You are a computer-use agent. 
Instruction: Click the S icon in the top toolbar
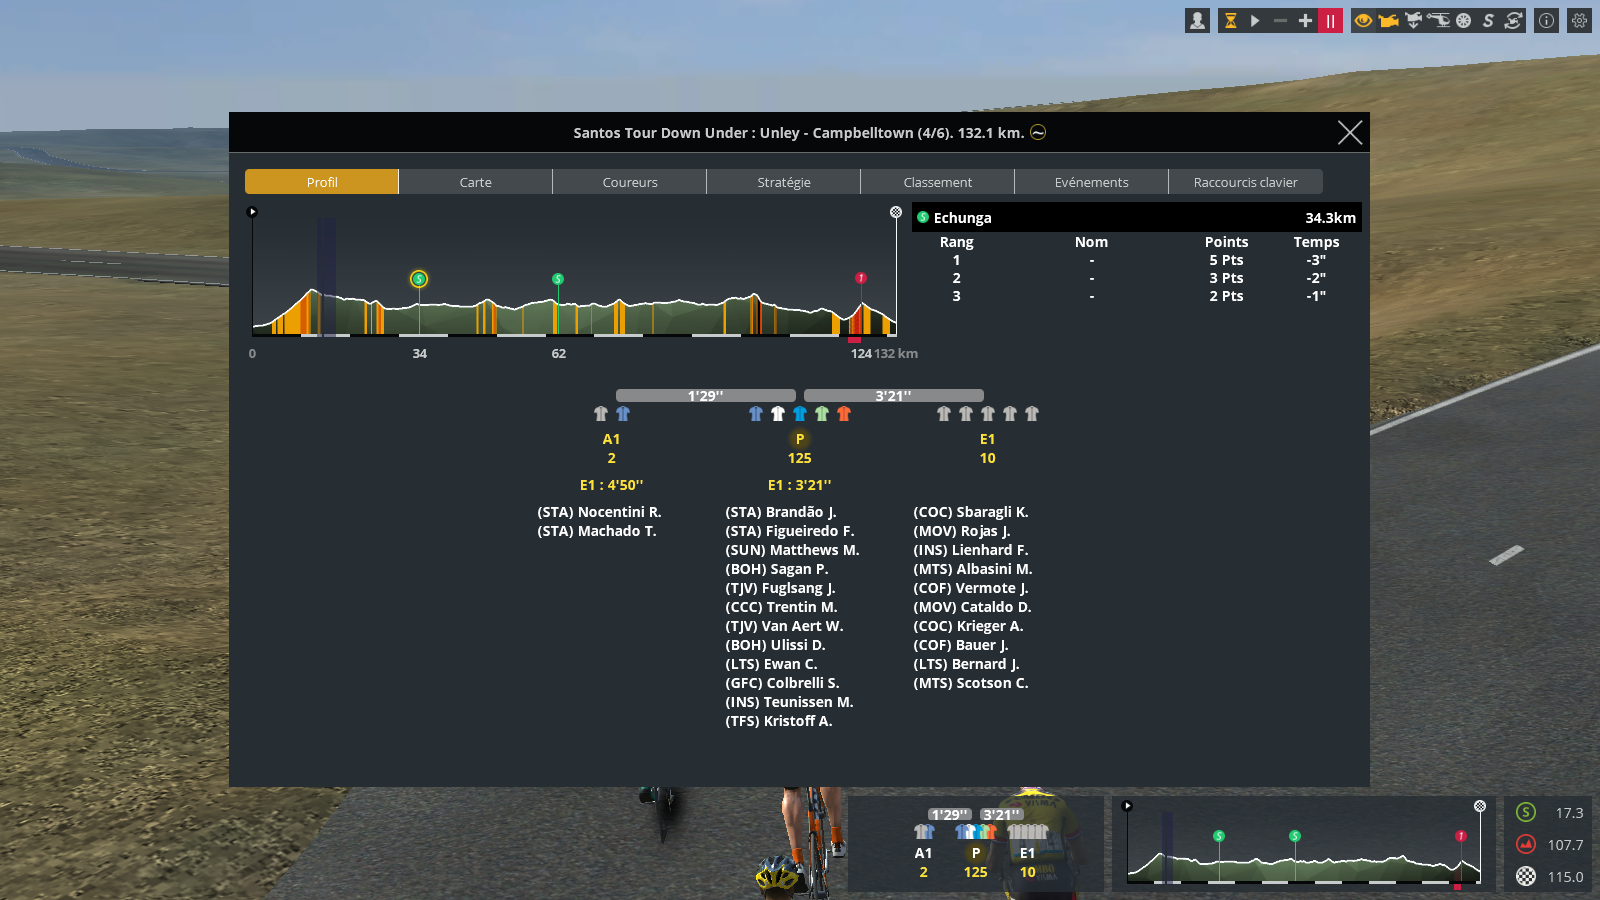pos(1488,20)
